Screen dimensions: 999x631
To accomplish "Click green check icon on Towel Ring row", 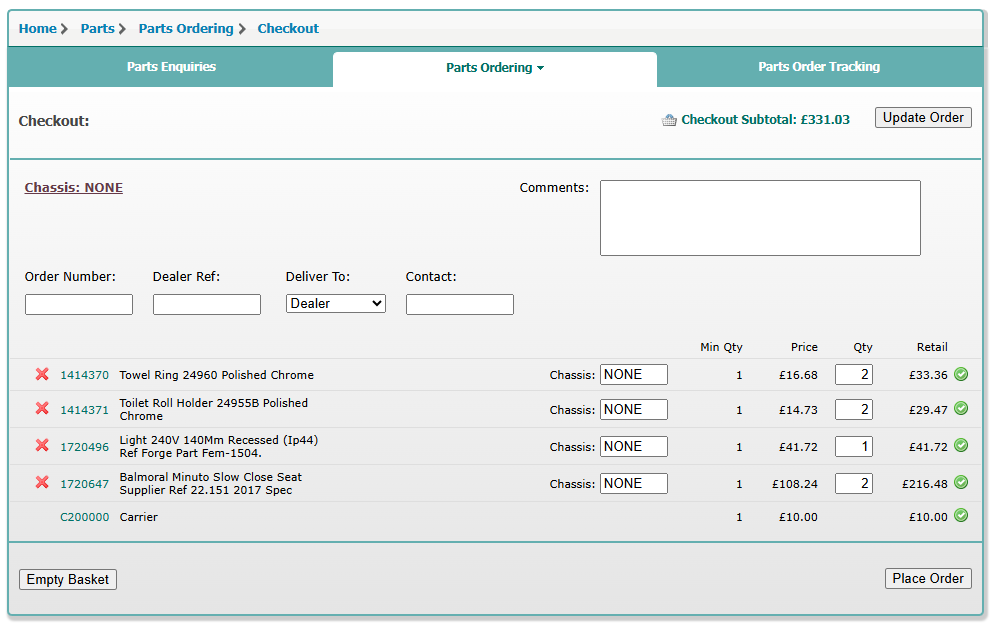I will 960,375.
